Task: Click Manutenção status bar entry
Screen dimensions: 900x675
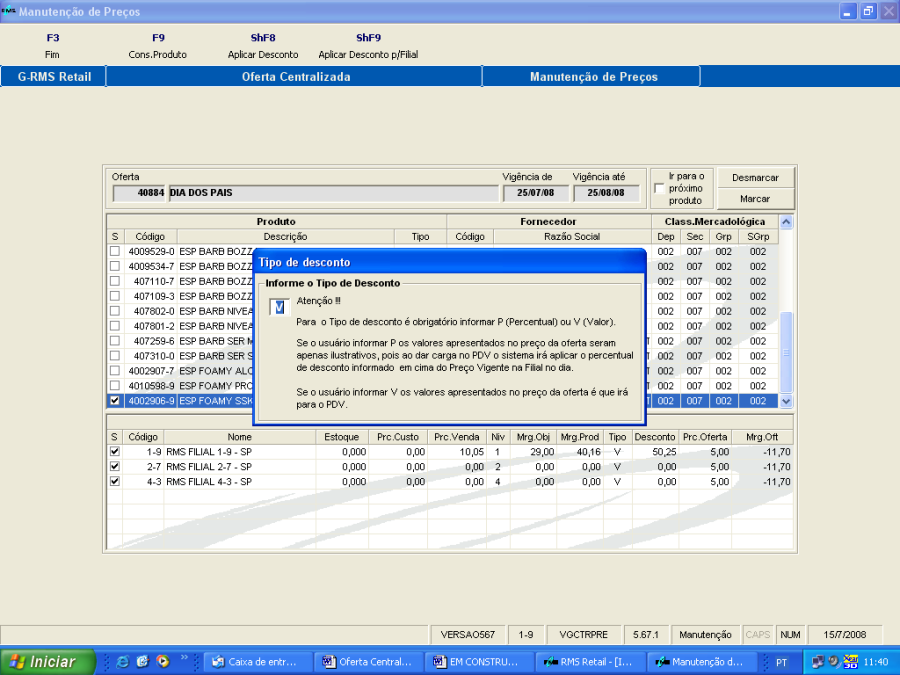Action: [705, 635]
